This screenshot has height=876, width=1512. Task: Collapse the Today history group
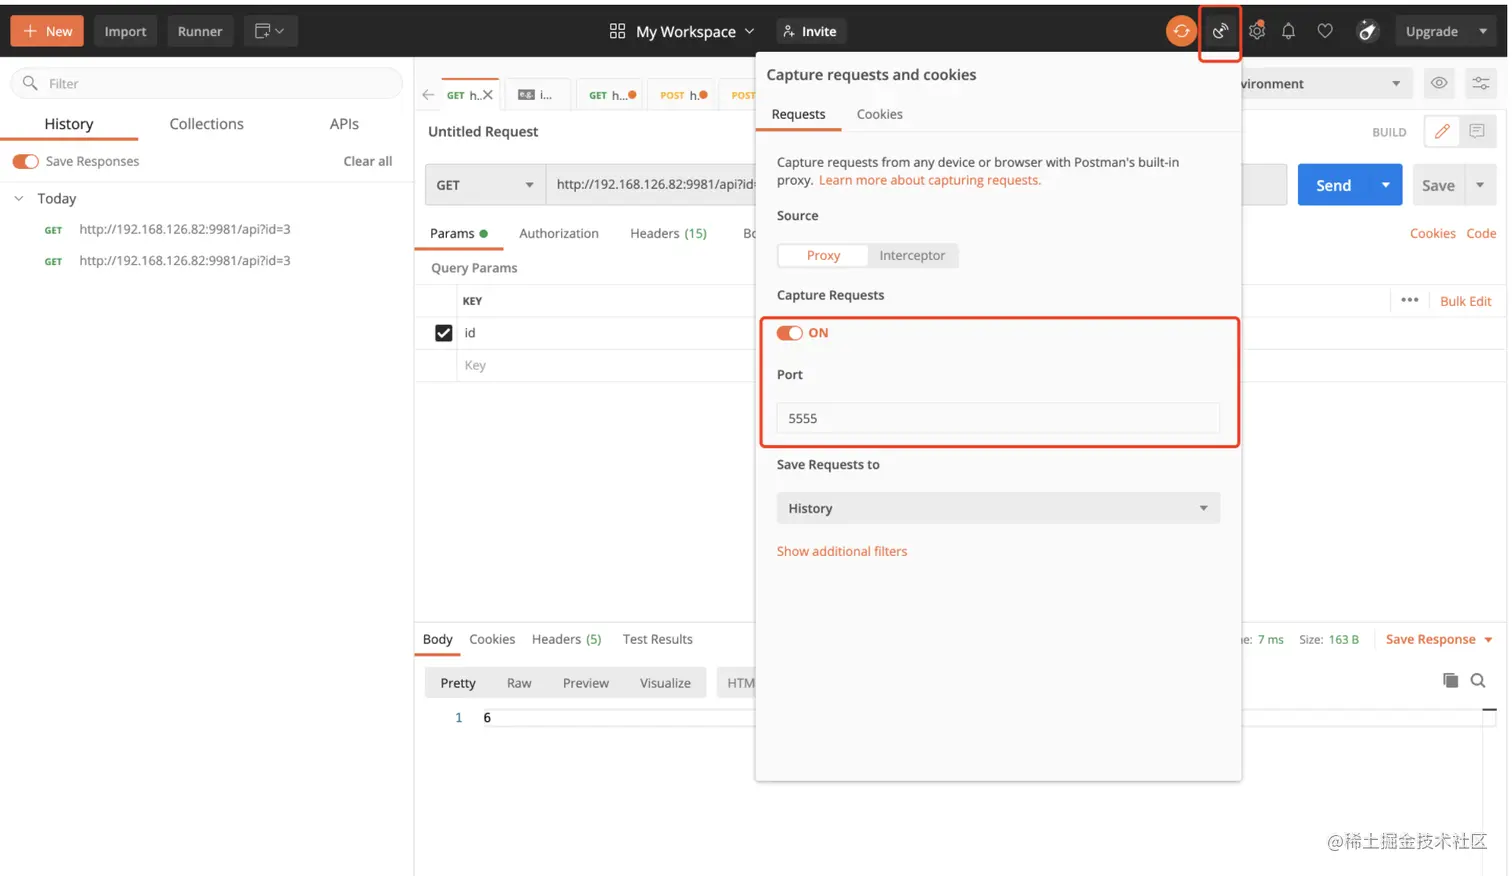(x=18, y=198)
